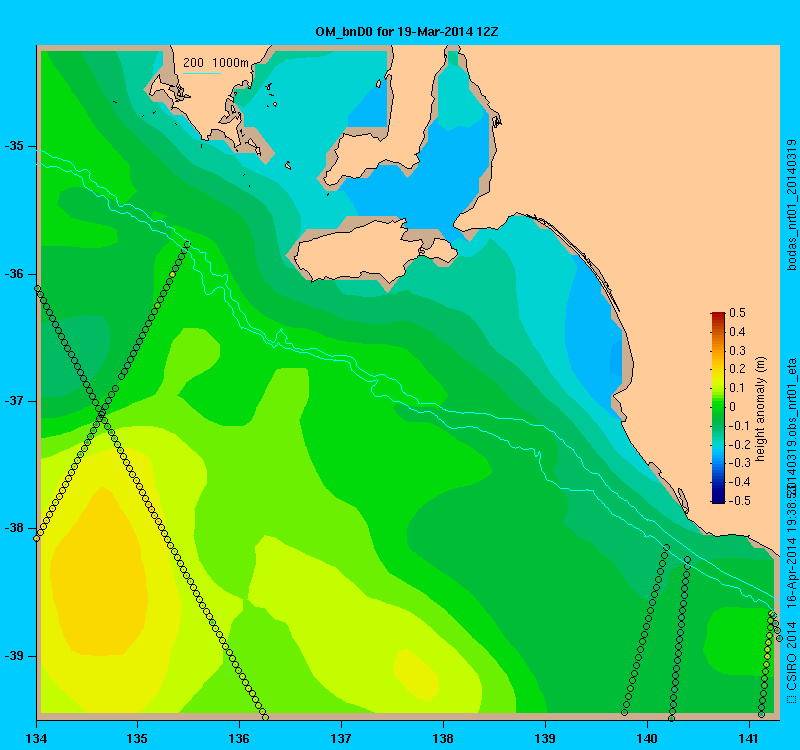Click the '138' longitude tick label
The image size is (800, 750).
(443, 738)
